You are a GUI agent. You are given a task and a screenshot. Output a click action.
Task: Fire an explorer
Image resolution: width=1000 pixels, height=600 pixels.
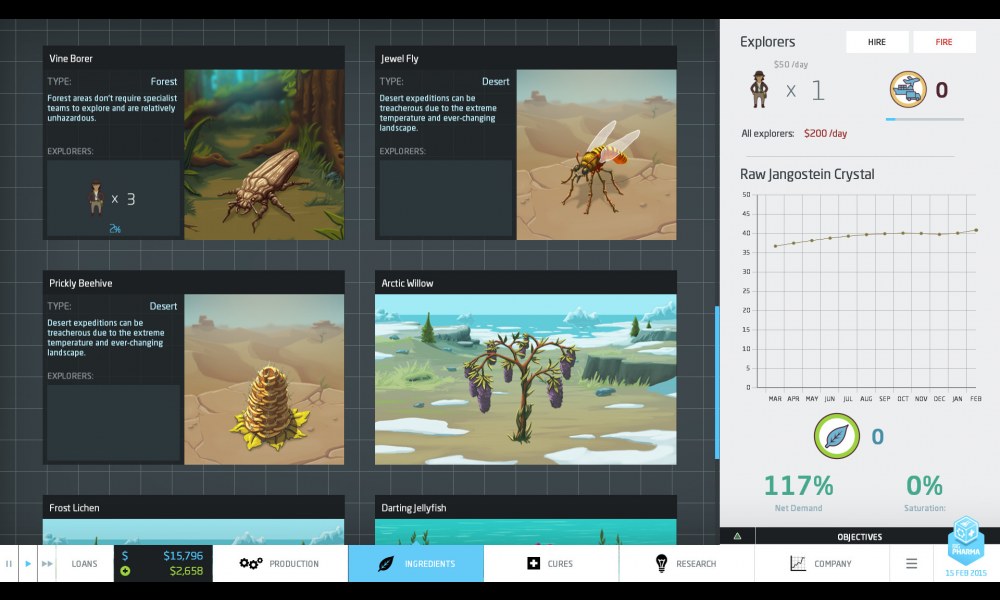pos(944,42)
